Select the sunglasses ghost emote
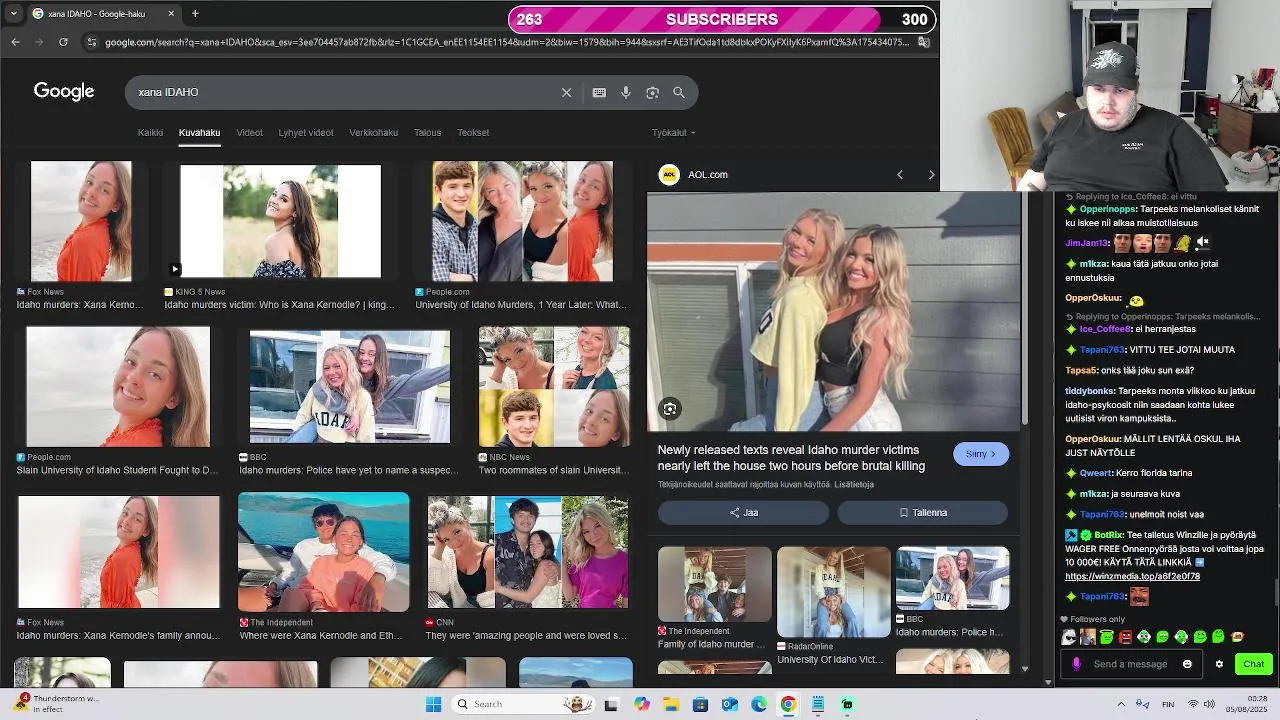Viewport: 1280px width, 720px height. (1069, 637)
